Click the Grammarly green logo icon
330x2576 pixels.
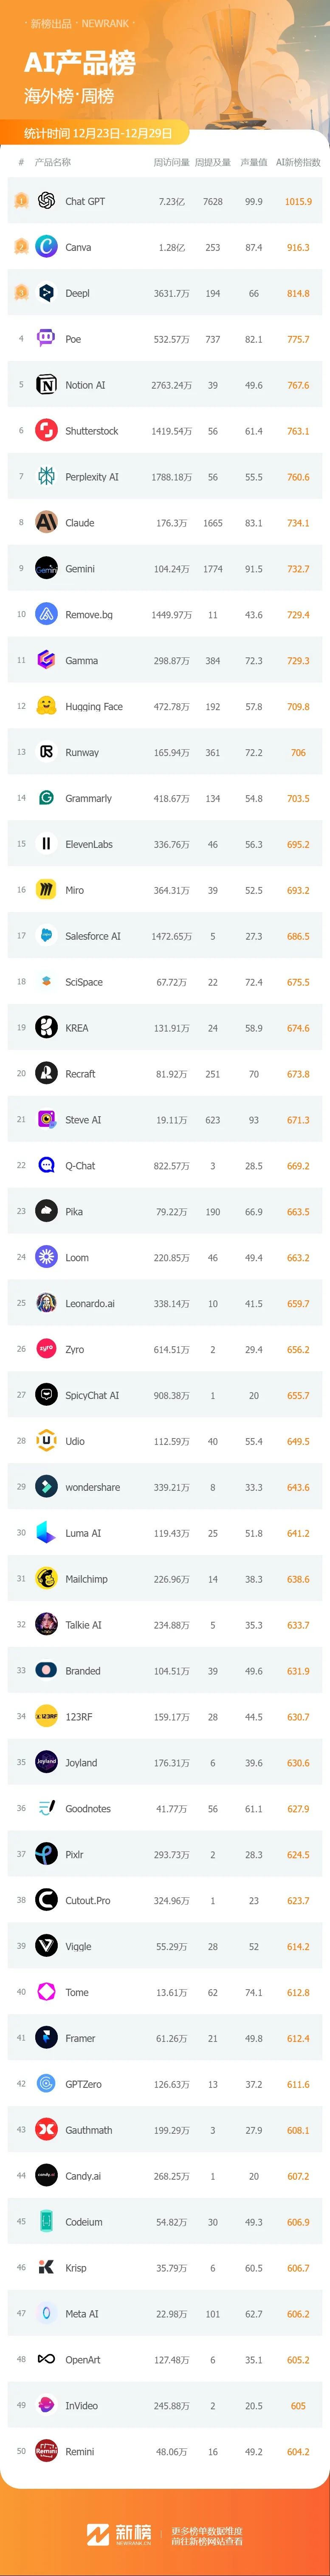[46, 798]
